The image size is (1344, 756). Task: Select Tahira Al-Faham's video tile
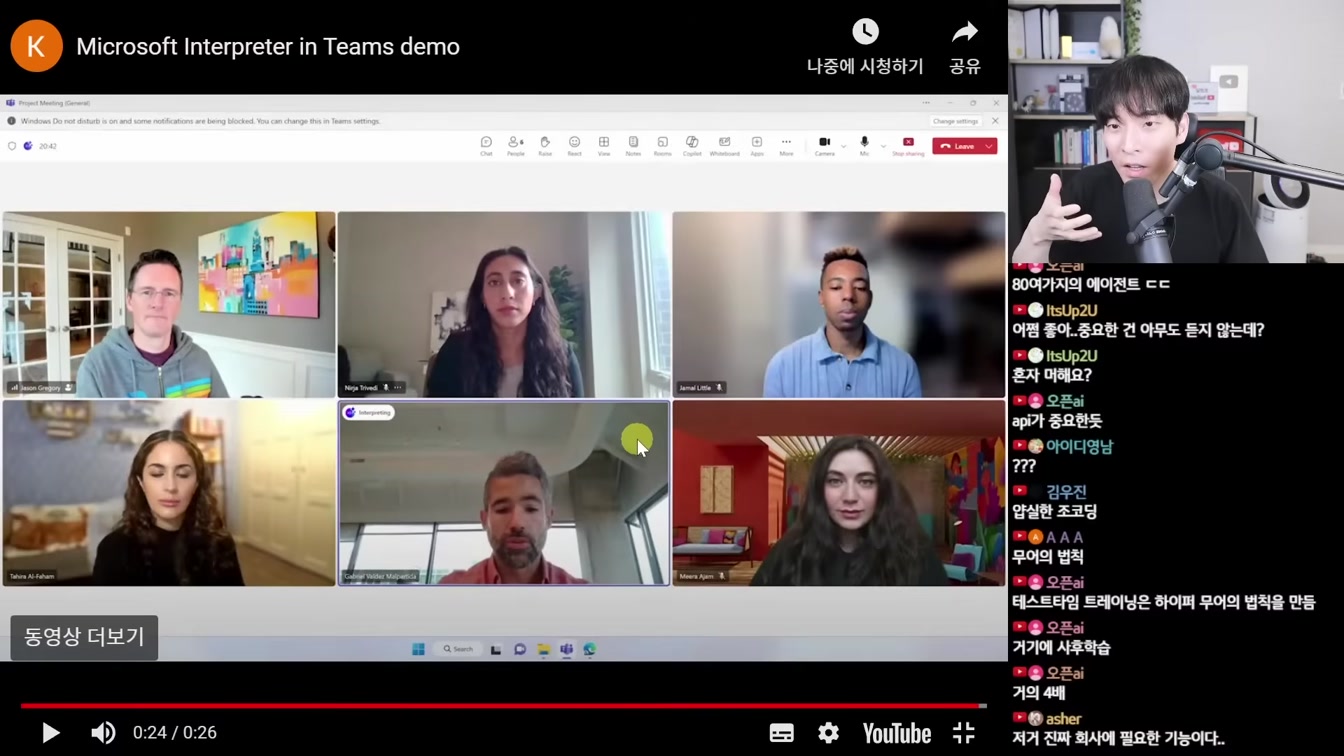pyautogui.click(x=169, y=493)
